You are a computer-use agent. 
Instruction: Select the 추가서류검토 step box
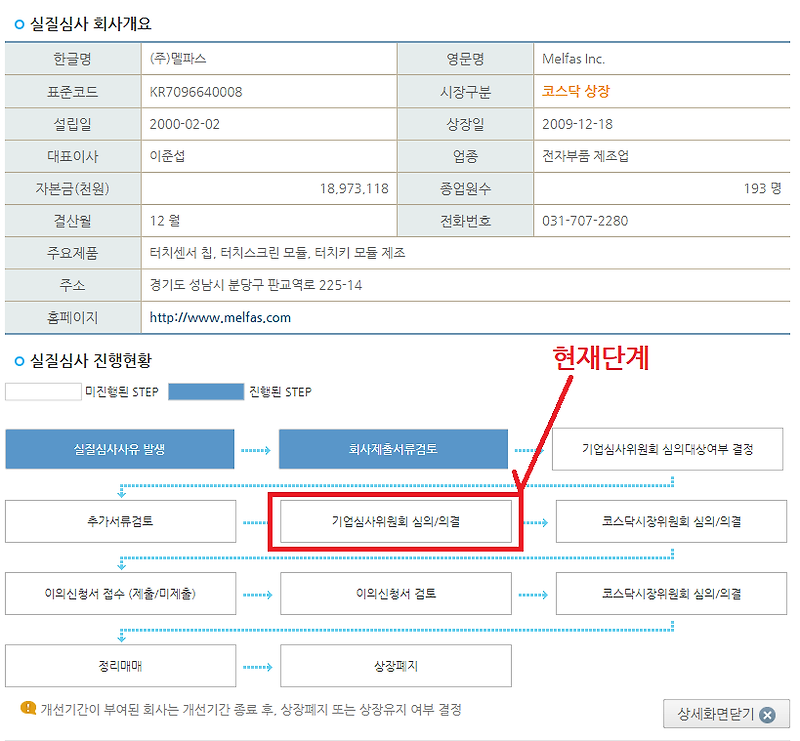click(x=120, y=521)
